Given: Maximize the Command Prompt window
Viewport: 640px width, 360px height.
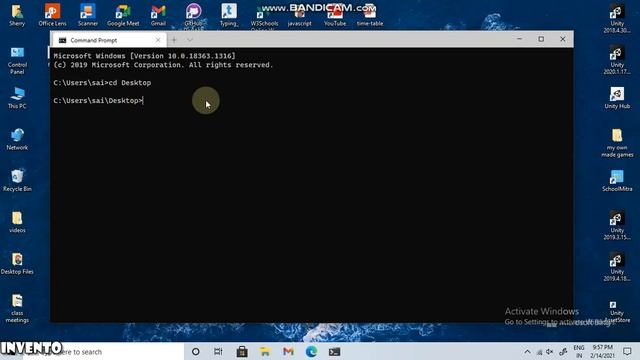Looking at the screenshot, I should tap(541, 39).
